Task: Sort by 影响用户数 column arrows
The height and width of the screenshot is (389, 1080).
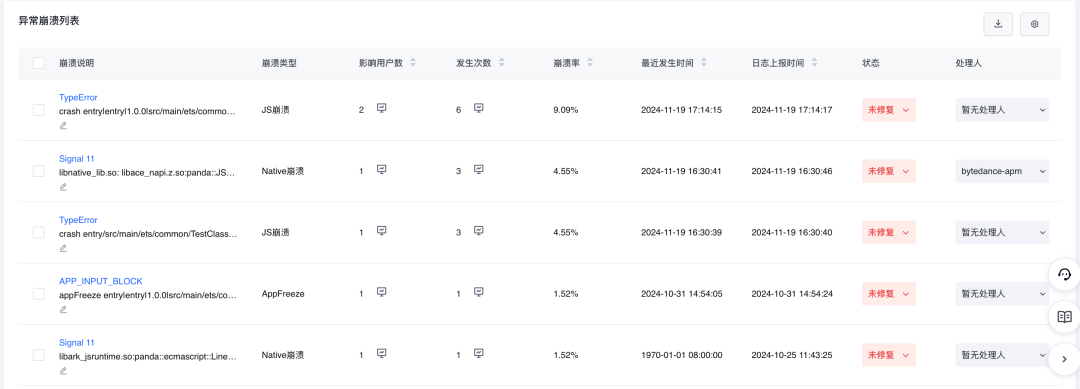Action: [413, 63]
